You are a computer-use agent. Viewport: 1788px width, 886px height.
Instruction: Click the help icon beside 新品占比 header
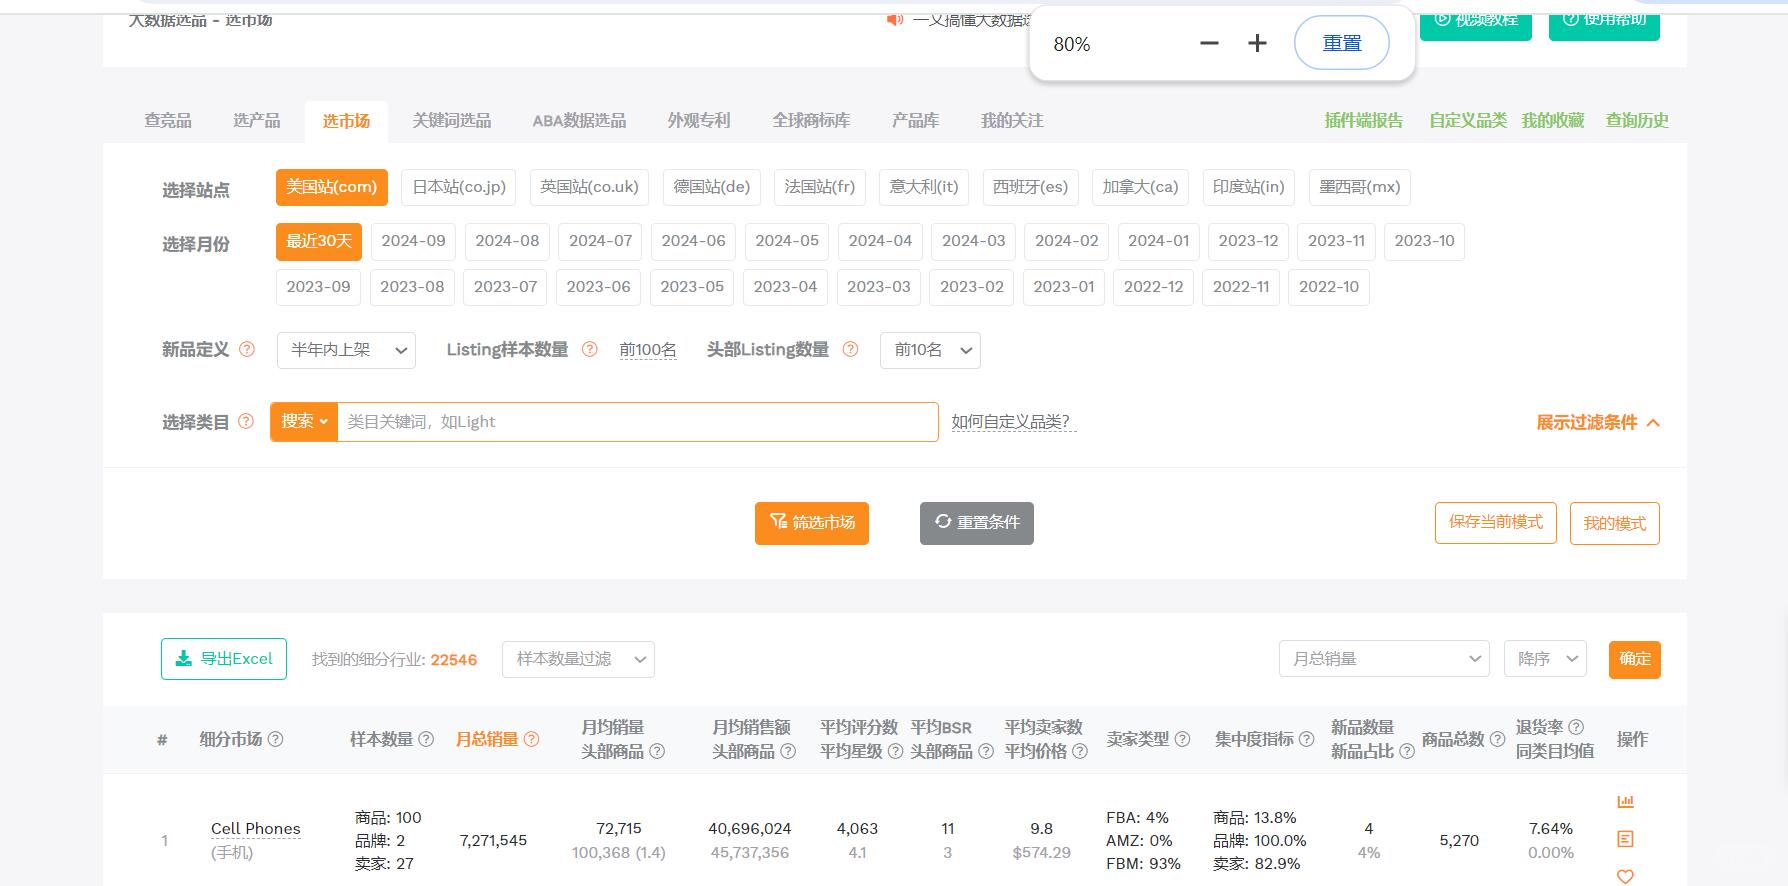pyautogui.click(x=1407, y=751)
